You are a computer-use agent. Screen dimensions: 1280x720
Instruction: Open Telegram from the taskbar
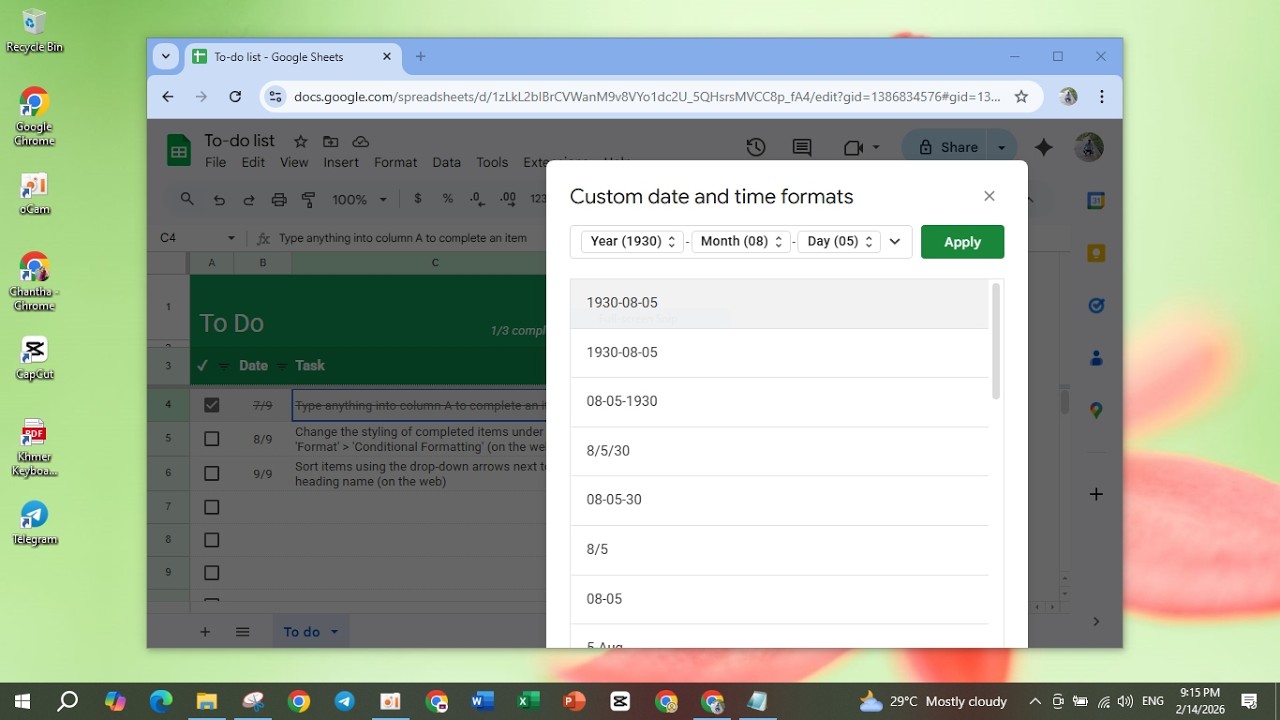click(344, 701)
